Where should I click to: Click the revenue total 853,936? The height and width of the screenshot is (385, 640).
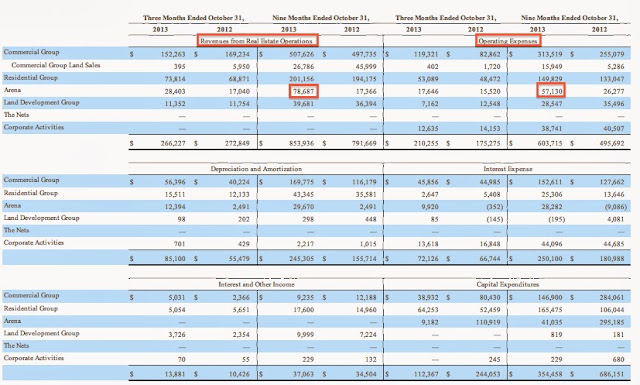click(302, 143)
